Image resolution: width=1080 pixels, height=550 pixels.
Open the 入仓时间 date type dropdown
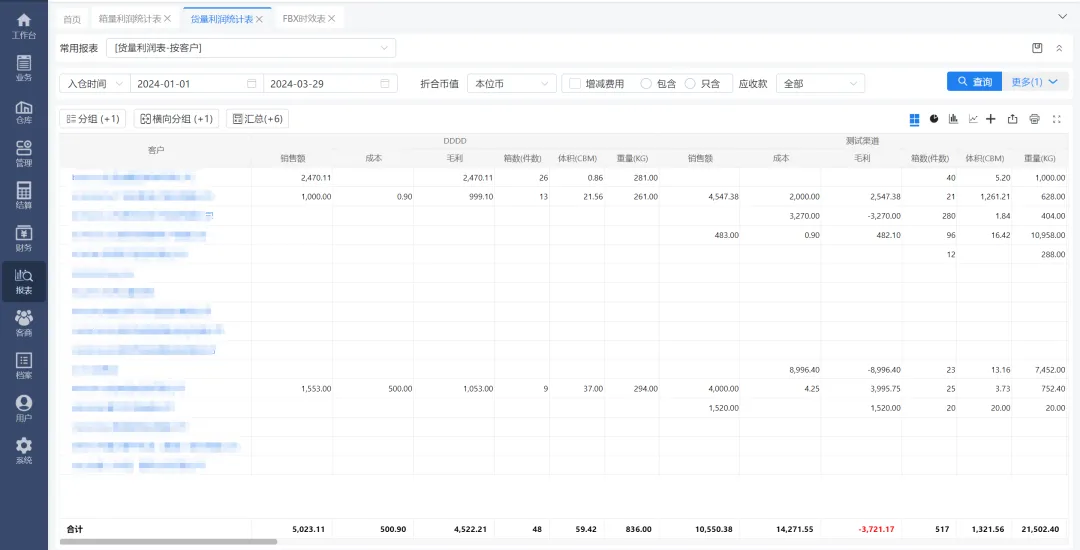click(x=94, y=83)
